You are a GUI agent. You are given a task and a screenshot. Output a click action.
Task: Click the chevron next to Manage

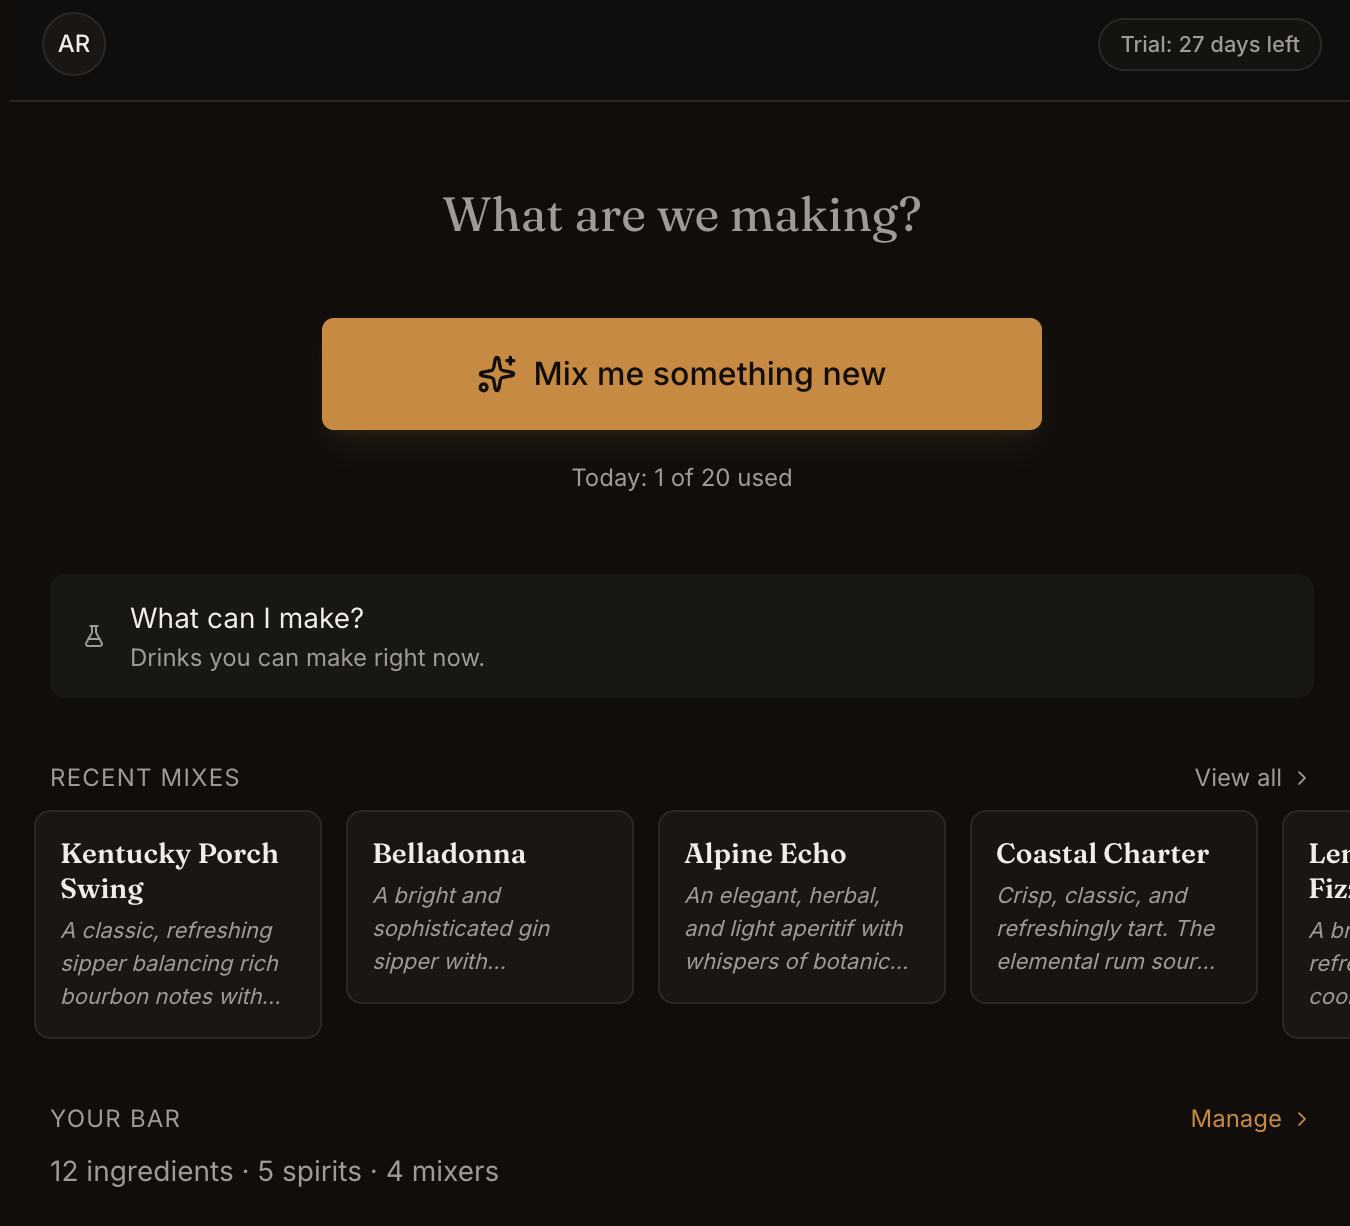tap(1302, 1119)
